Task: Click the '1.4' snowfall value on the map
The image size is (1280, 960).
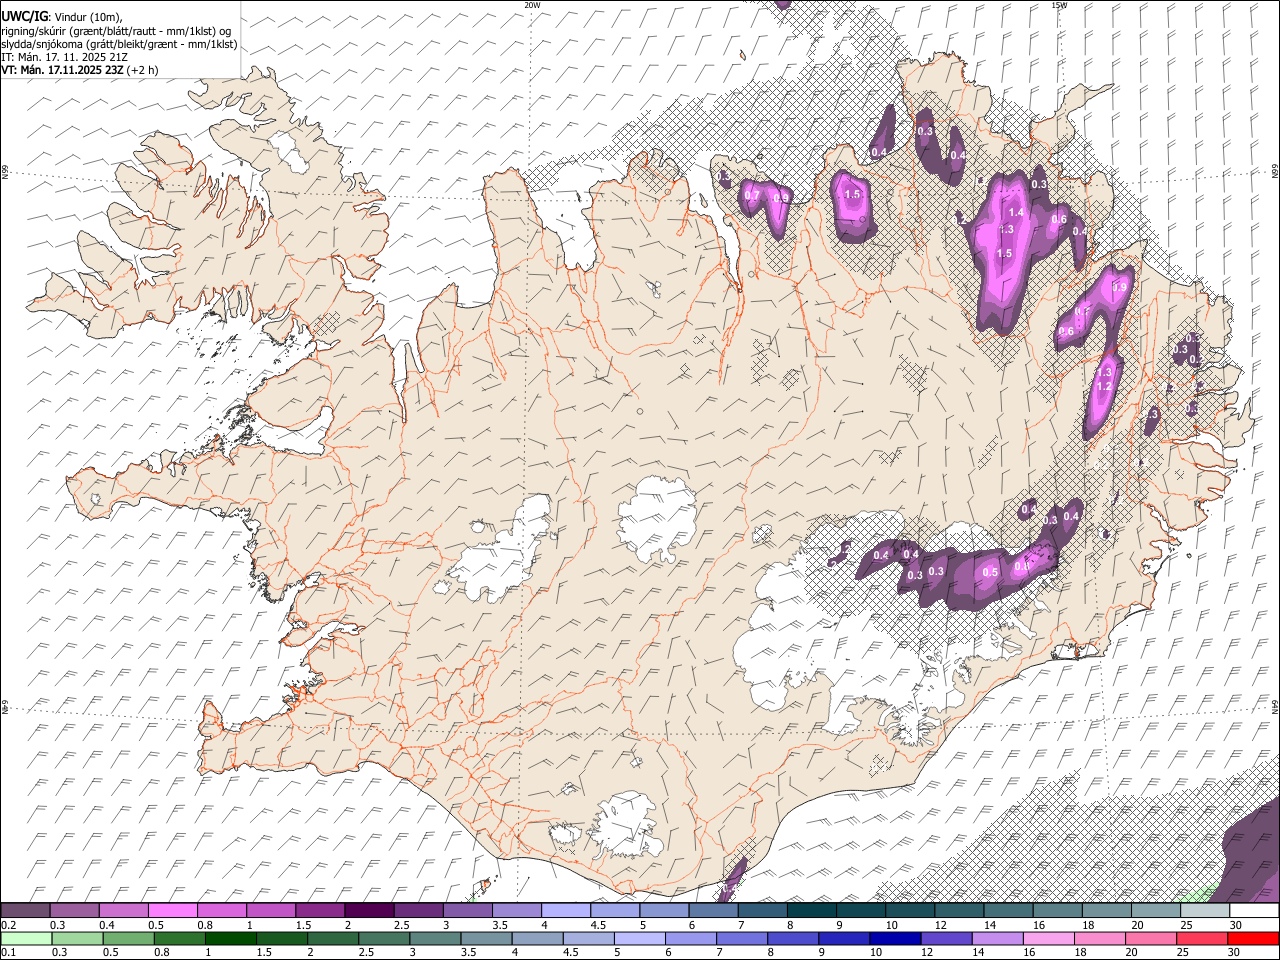Action: 1017,212
